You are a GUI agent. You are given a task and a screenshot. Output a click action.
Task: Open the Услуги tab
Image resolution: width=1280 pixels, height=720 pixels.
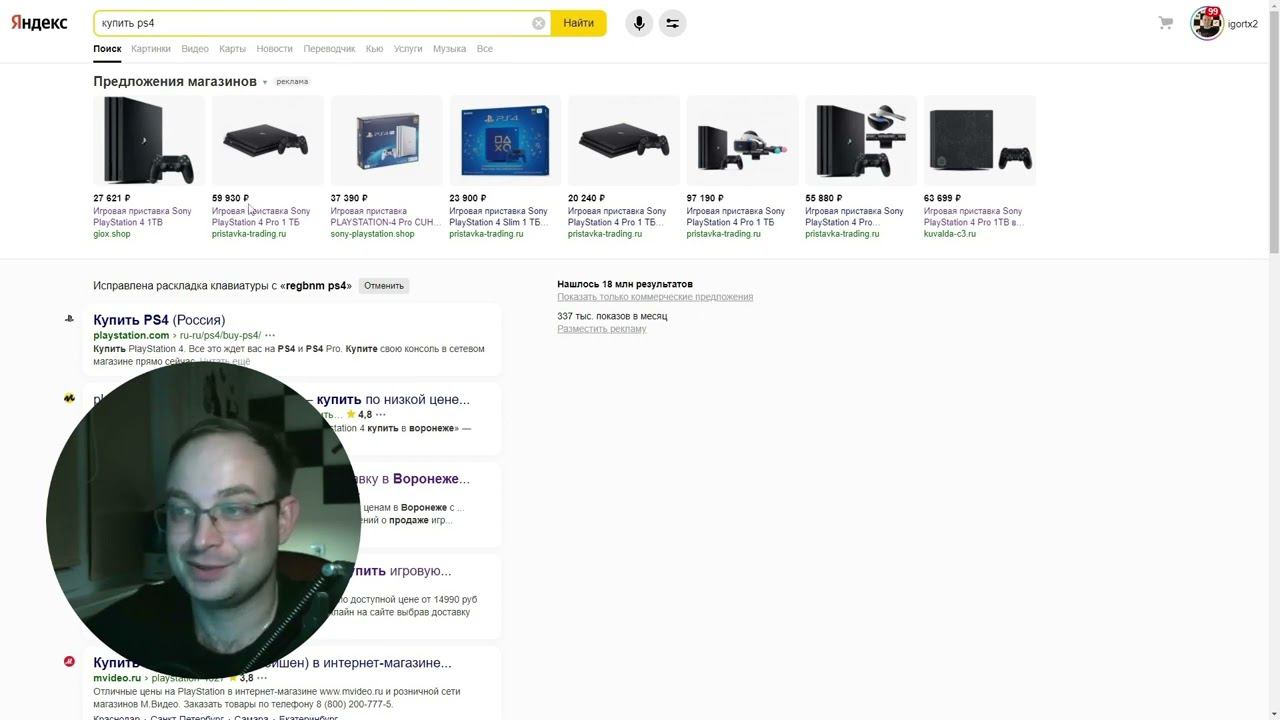coord(408,49)
